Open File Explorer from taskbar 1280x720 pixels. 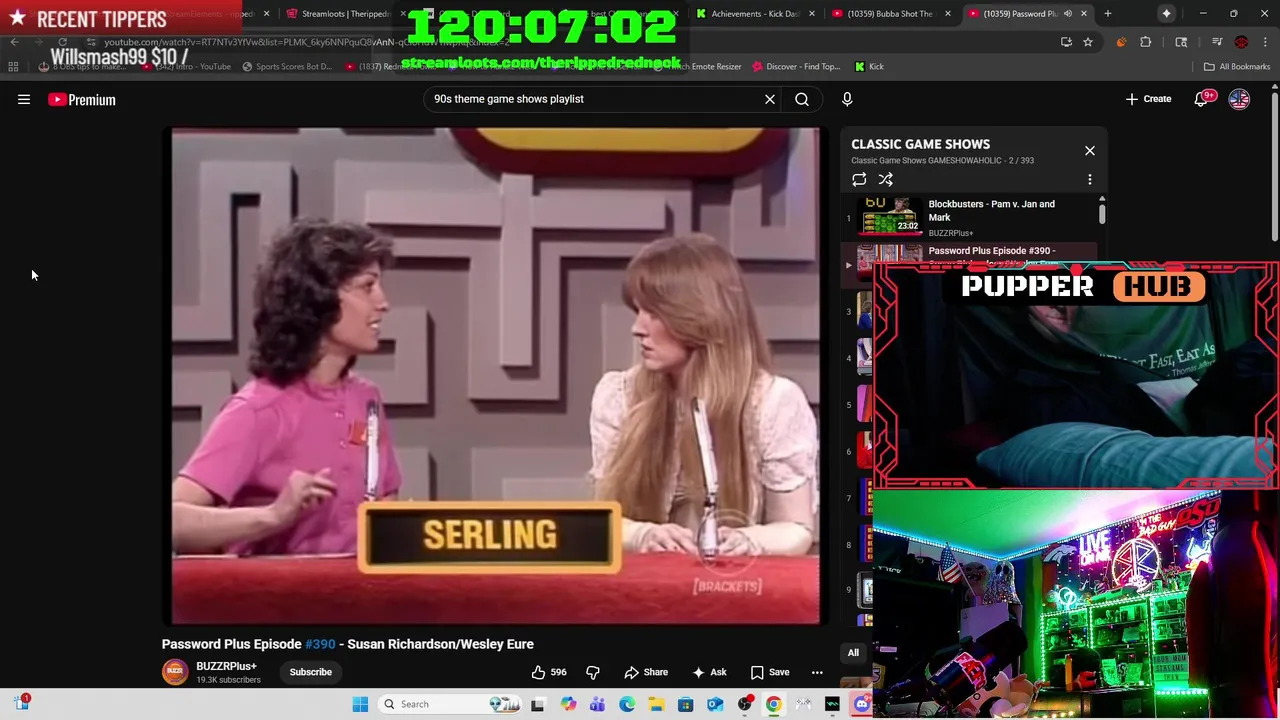tap(656, 704)
